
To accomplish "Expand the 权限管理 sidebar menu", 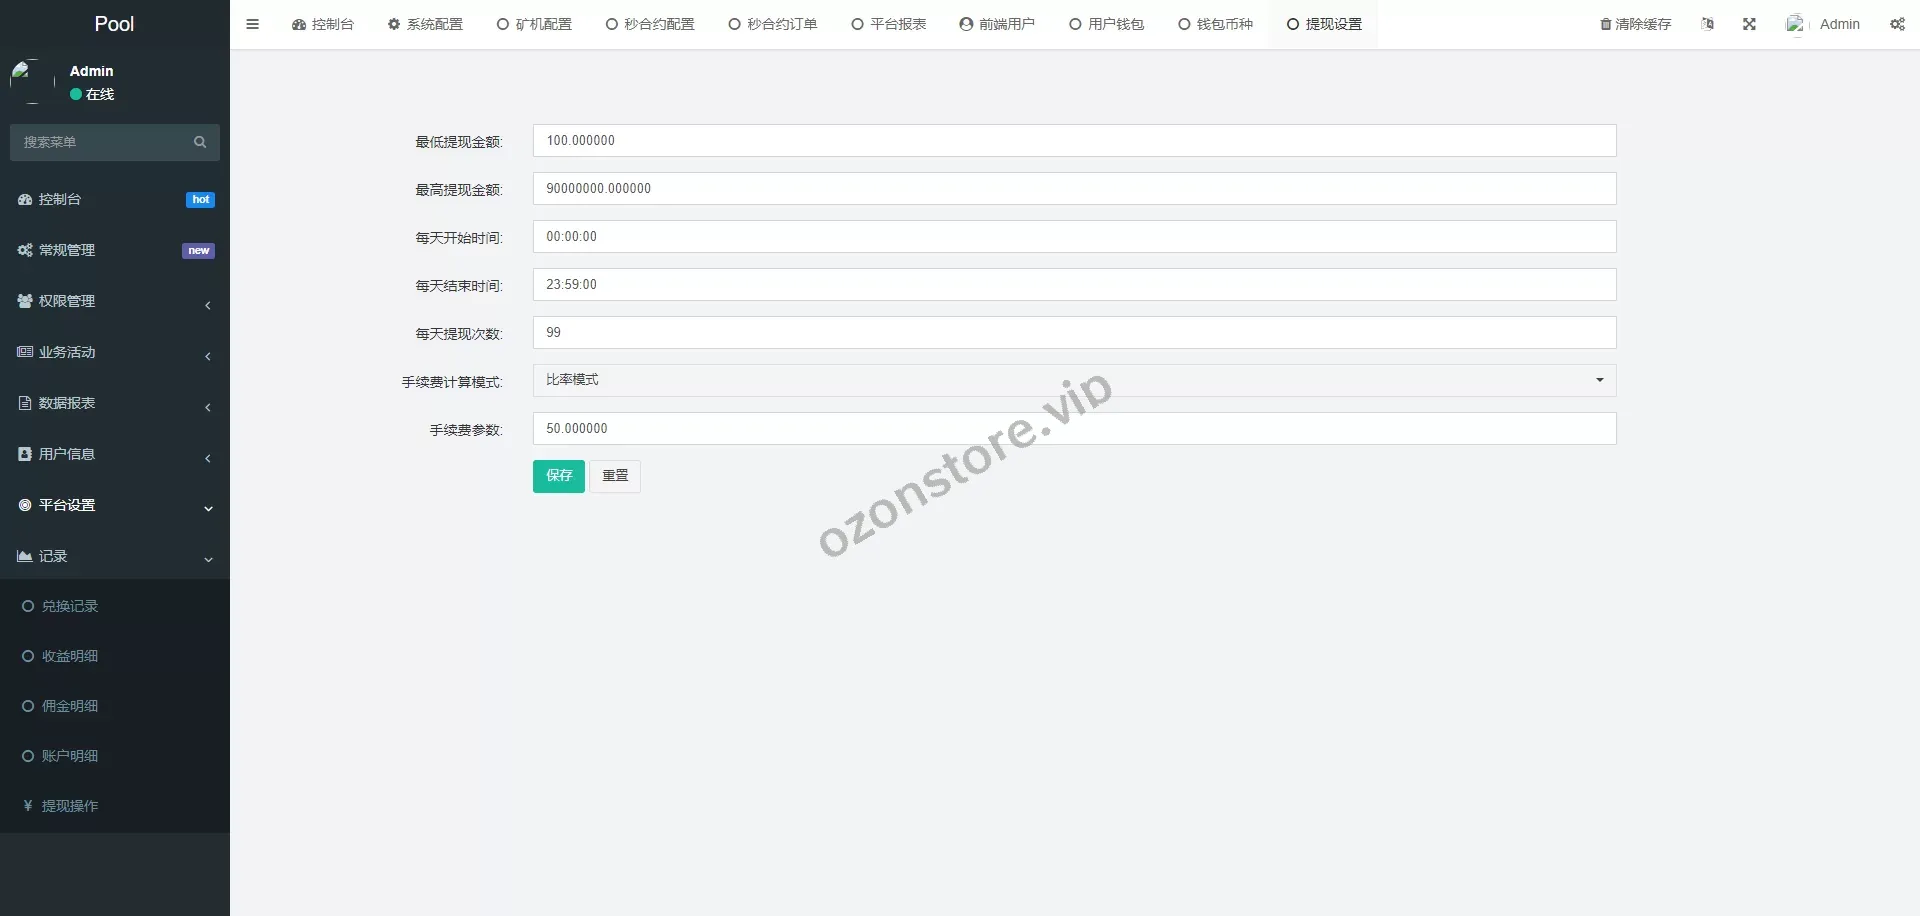I will tap(114, 301).
